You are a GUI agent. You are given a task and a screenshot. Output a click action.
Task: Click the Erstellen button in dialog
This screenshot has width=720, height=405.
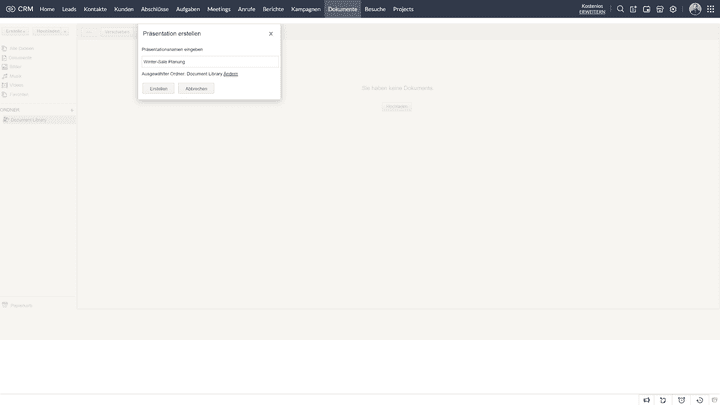[x=158, y=89]
